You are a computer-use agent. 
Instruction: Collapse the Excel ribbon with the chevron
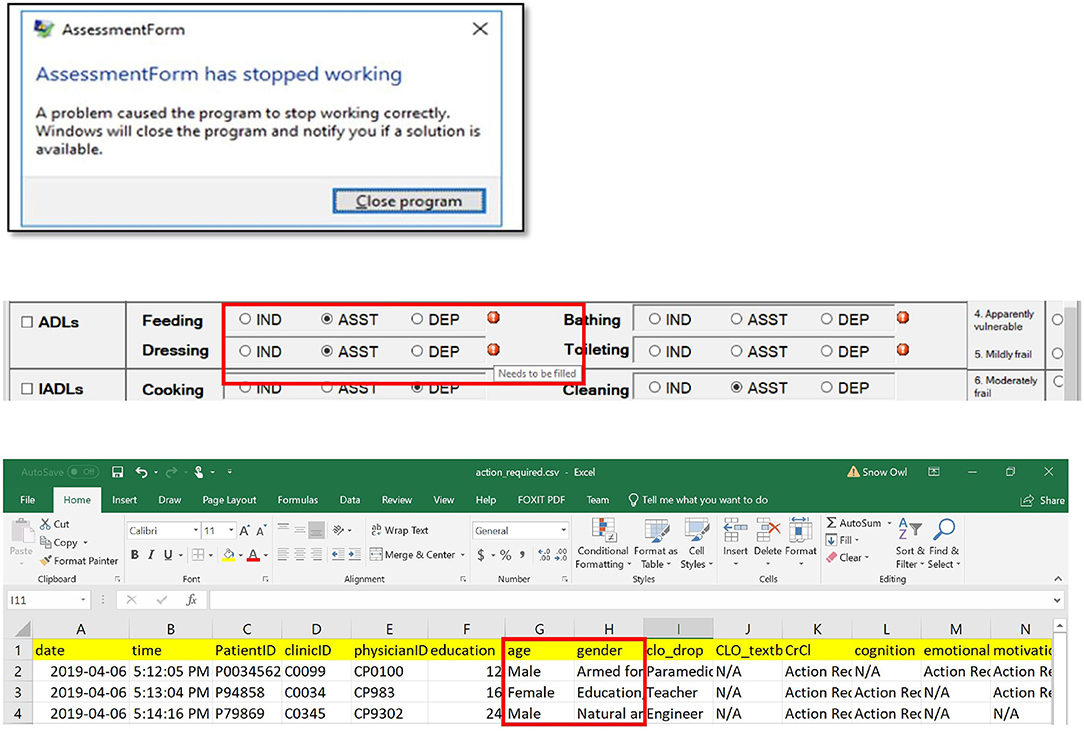coord(1058,579)
